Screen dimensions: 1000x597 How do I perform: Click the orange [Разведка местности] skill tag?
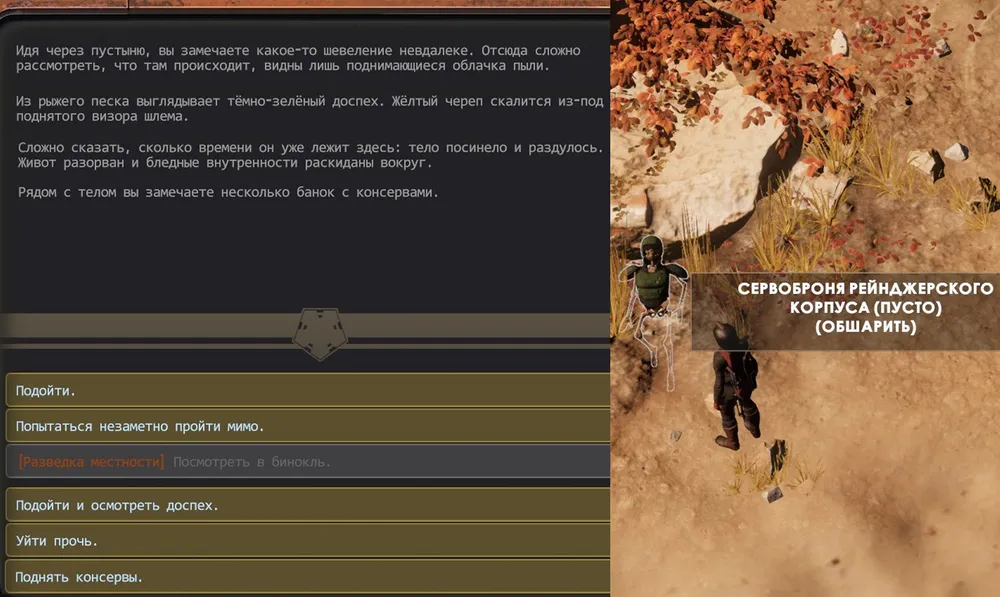(91, 462)
